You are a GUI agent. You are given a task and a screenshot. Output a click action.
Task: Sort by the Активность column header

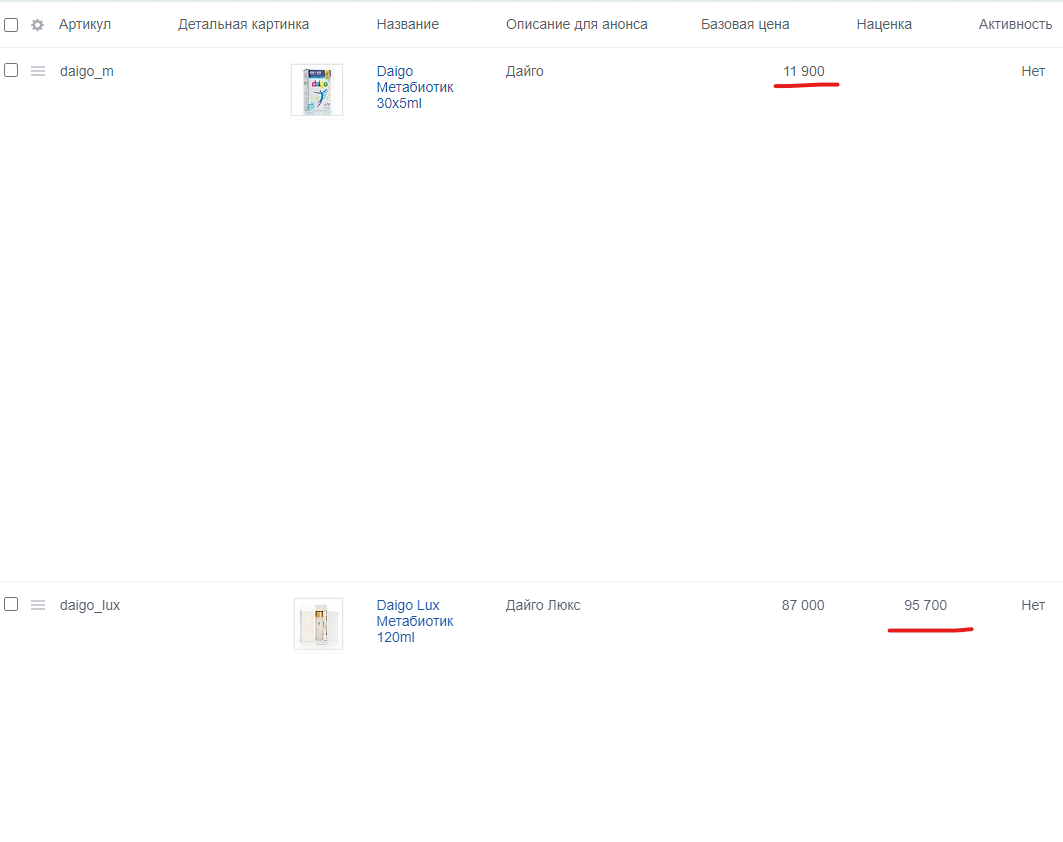point(1015,24)
